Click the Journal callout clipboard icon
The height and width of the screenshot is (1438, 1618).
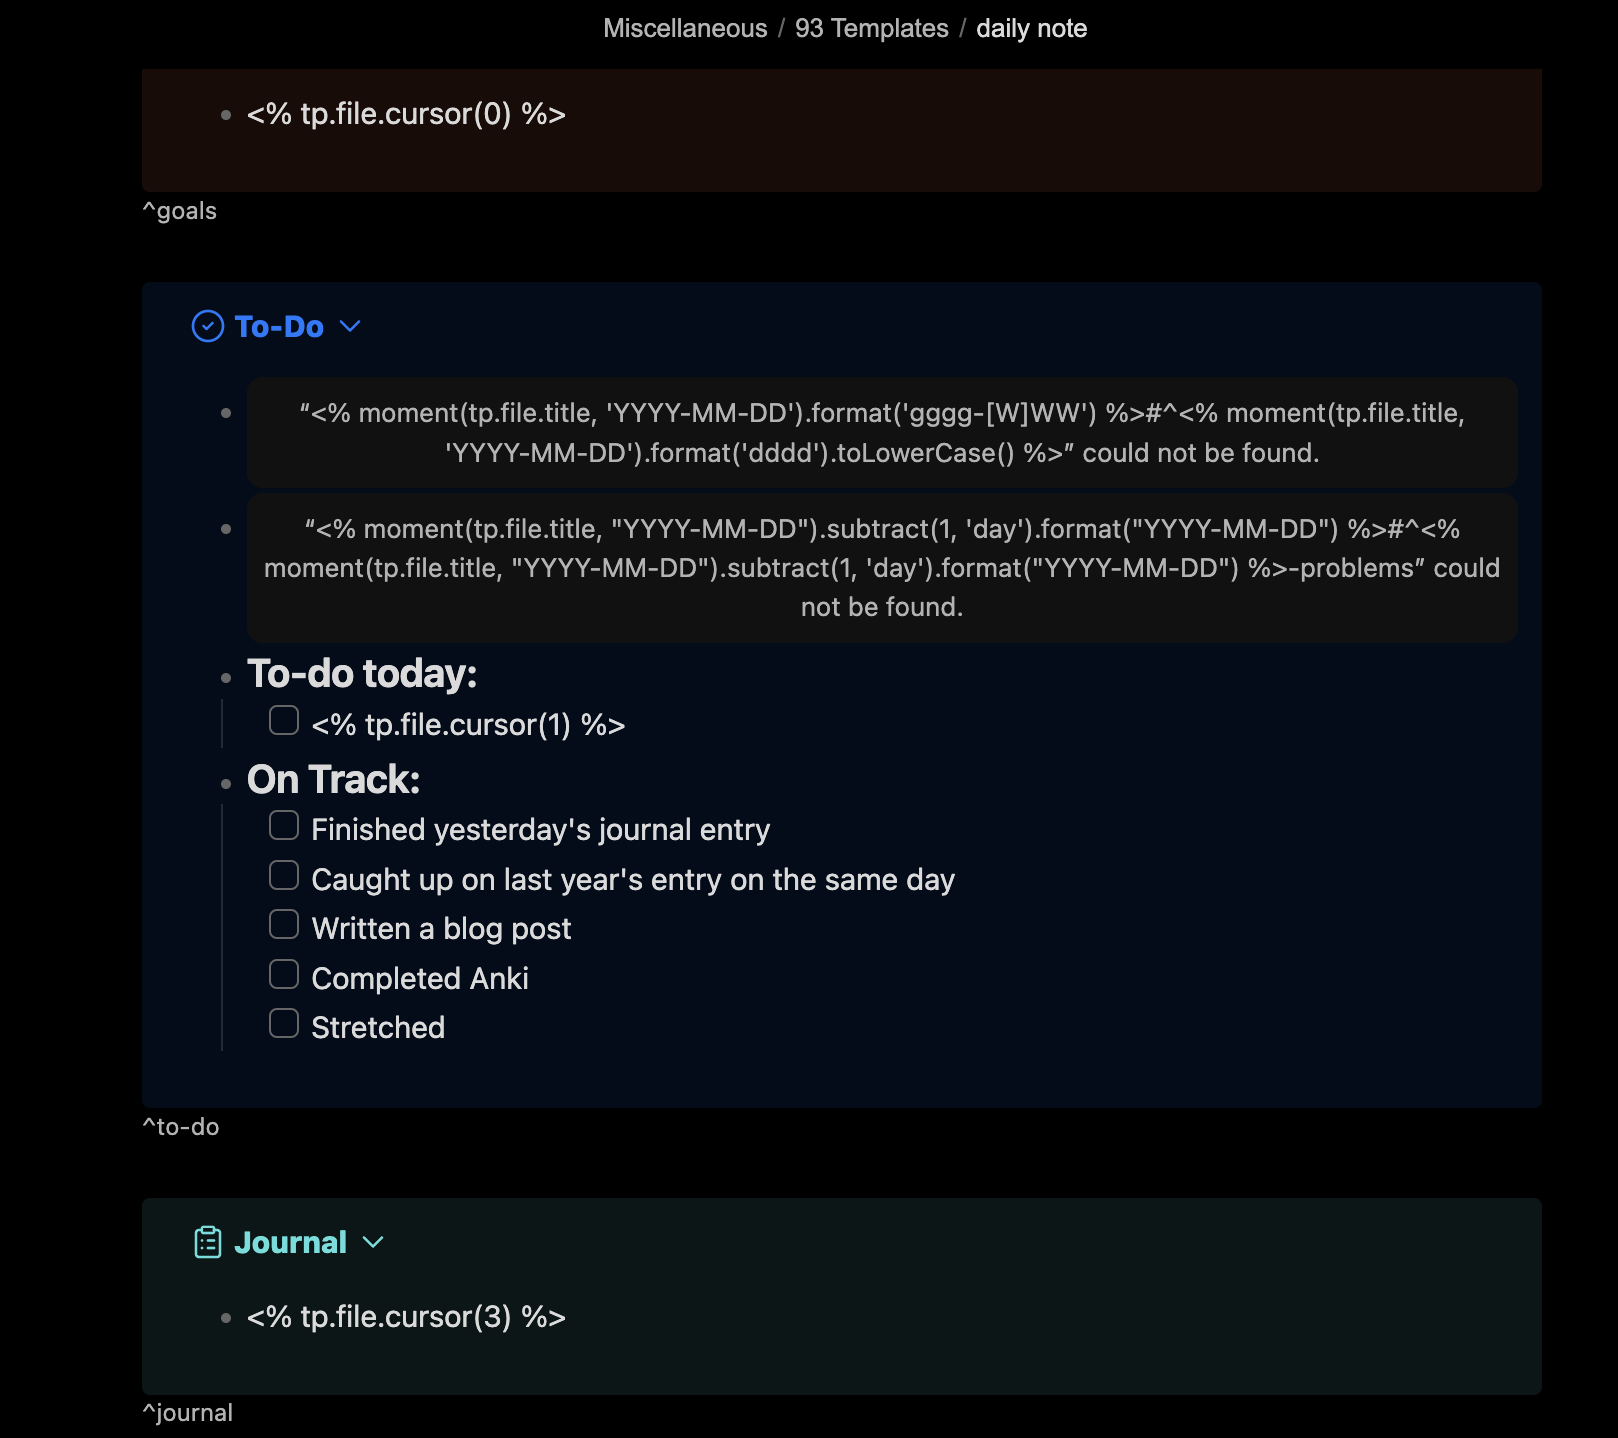click(x=207, y=1243)
